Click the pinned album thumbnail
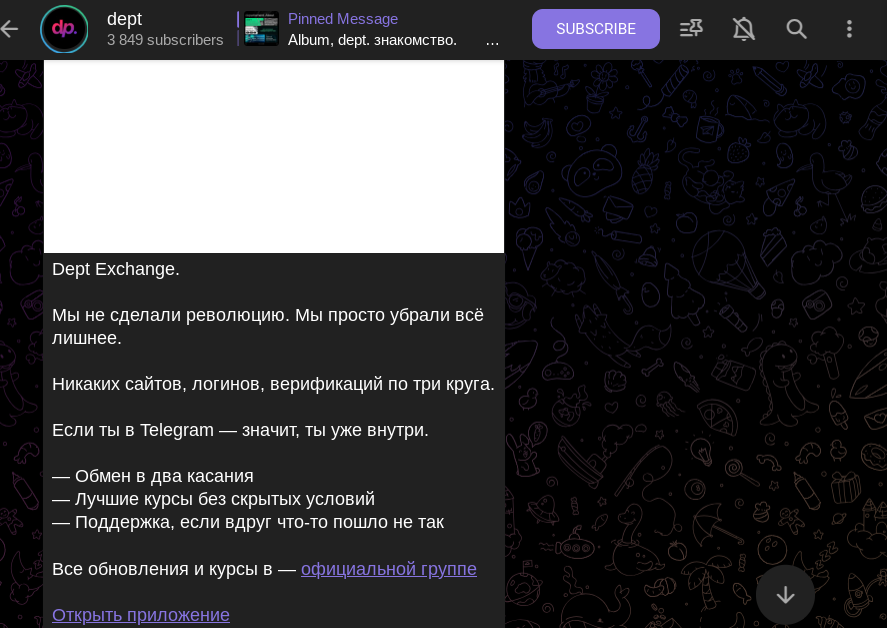 261,28
